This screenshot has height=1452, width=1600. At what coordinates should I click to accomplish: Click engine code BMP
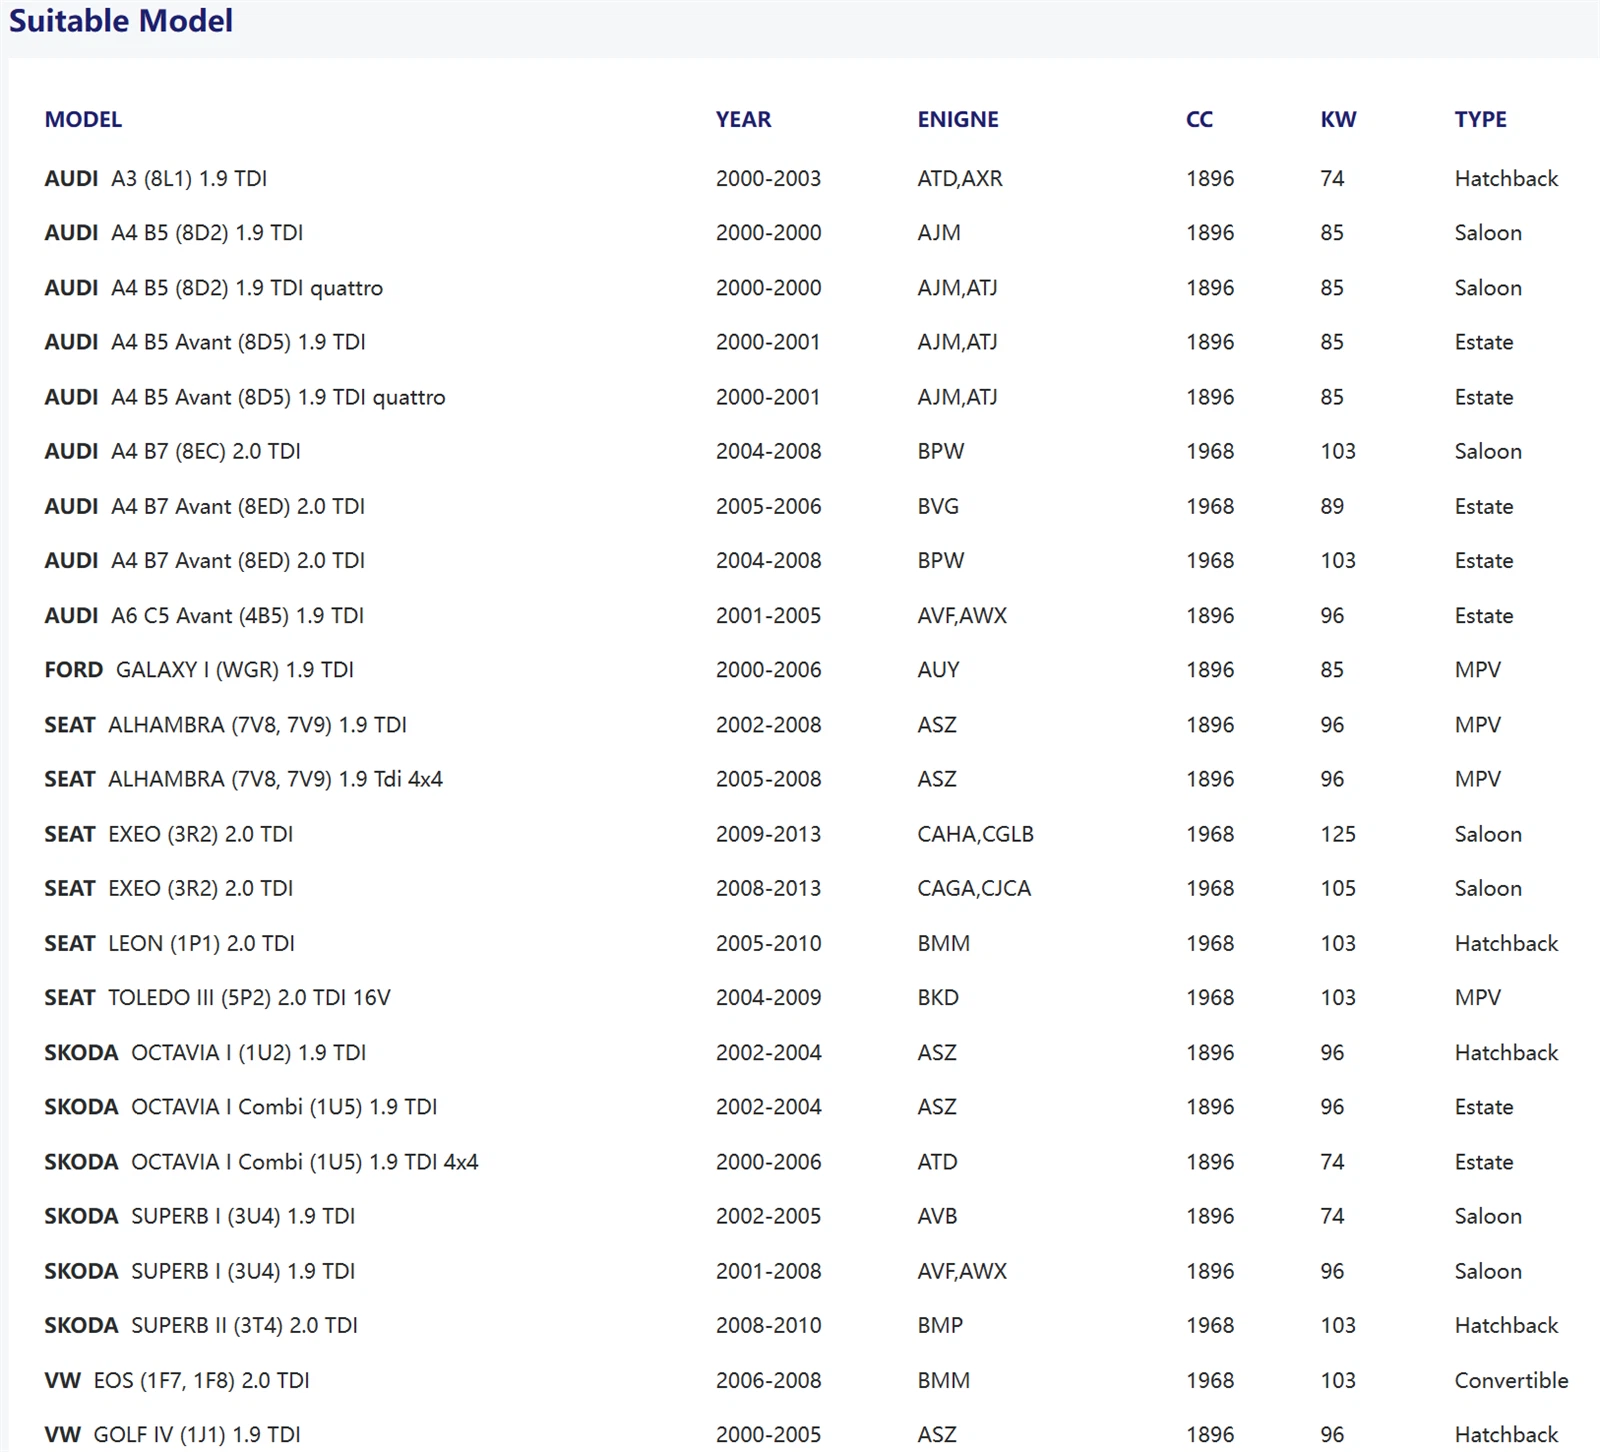click(x=940, y=1326)
